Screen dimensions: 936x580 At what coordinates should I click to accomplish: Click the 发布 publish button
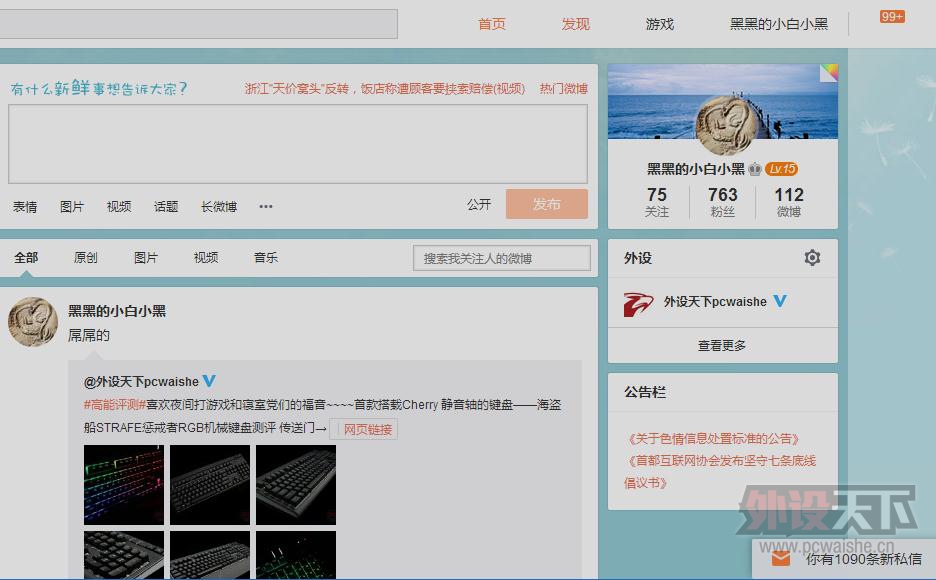(x=547, y=204)
